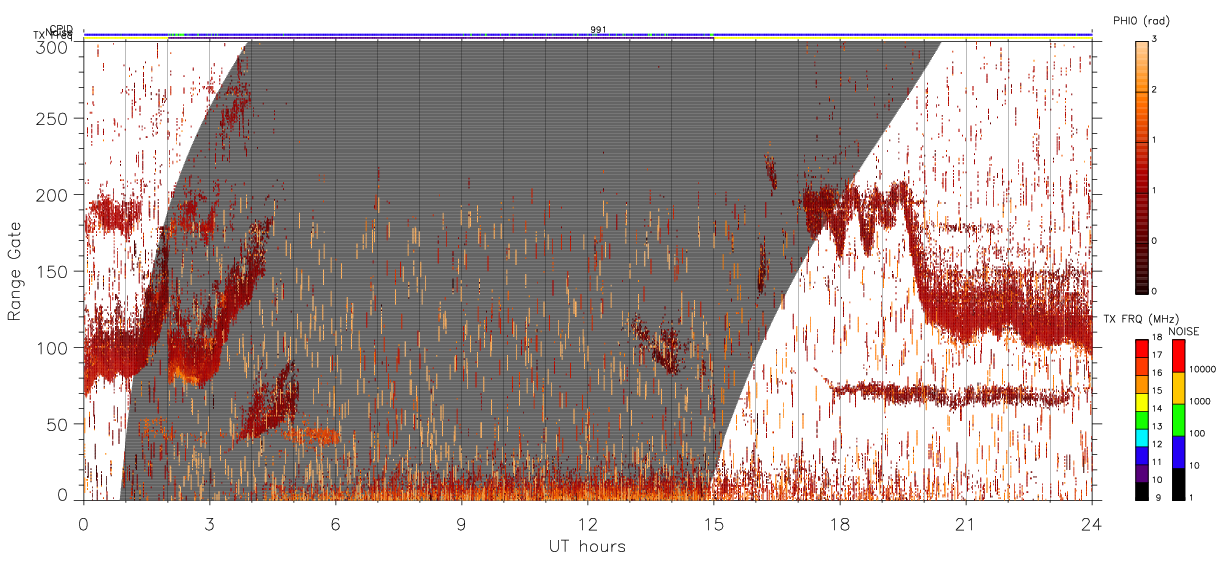Click x-axis tick label '21'
Screen dimensions: 1228x567
coord(966,523)
